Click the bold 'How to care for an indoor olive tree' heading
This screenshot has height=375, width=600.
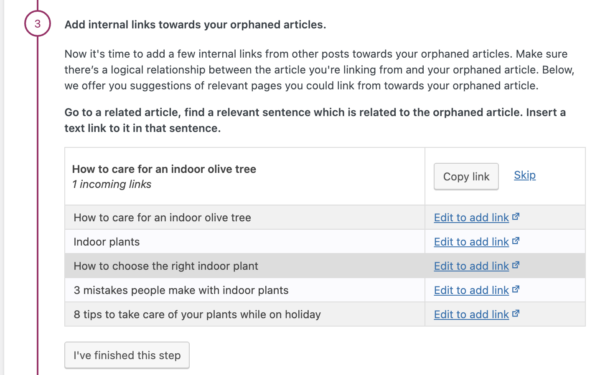click(x=164, y=169)
